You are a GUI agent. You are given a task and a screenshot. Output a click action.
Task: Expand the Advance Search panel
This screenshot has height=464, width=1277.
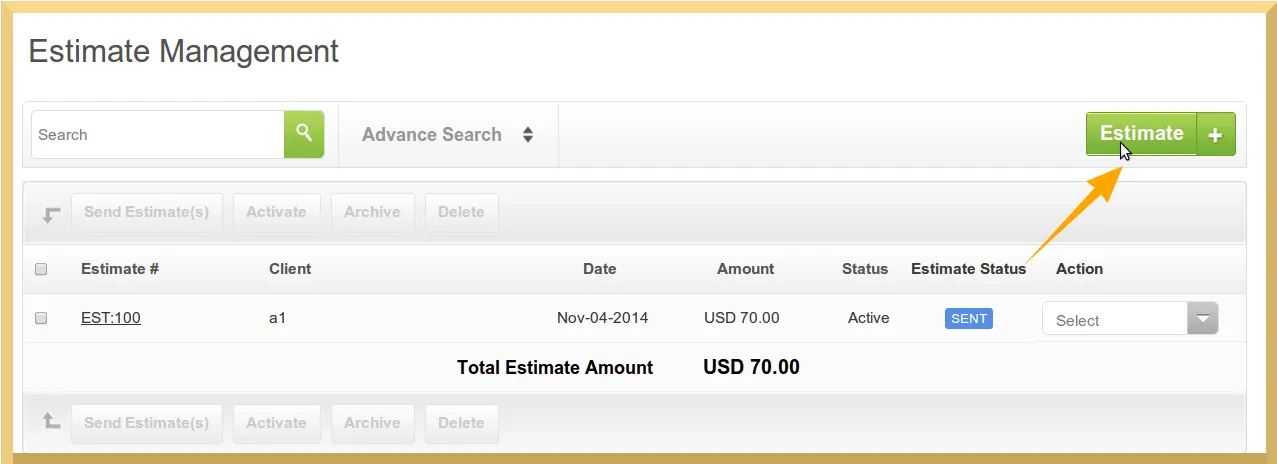point(448,134)
